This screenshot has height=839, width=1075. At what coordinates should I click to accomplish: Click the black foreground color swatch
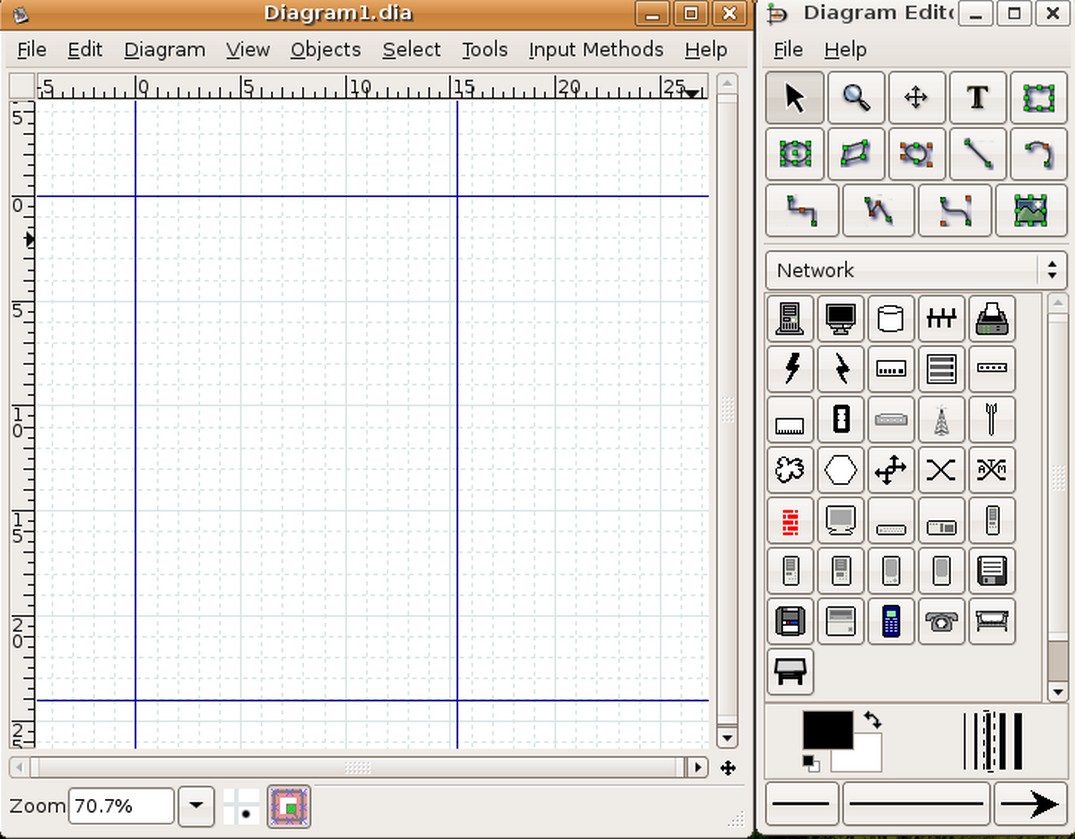pyautogui.click(x=828, y=730)
